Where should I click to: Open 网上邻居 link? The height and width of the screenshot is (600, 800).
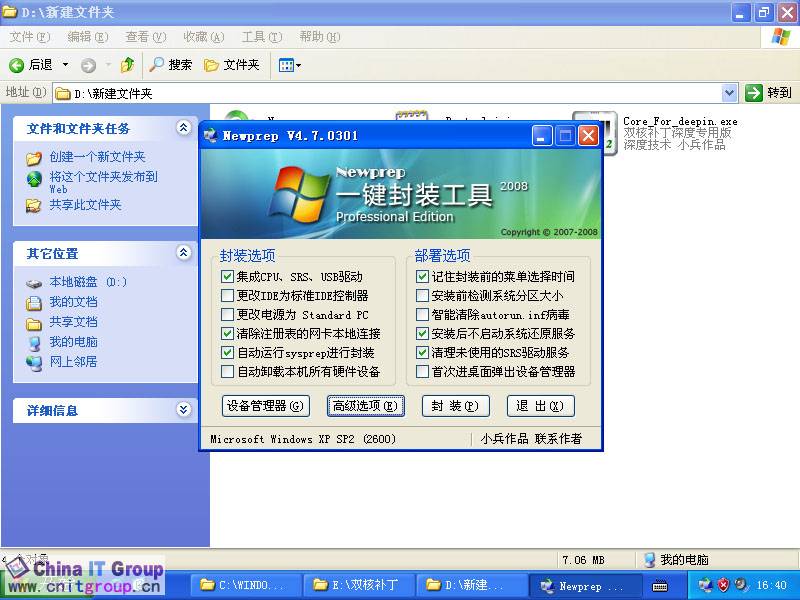(73, 361)
